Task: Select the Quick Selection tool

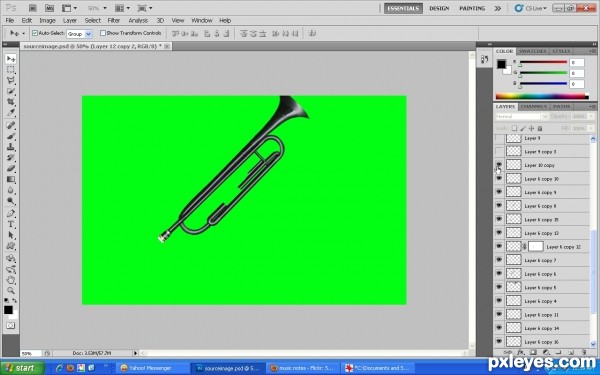Action: (x=11, y=91)
